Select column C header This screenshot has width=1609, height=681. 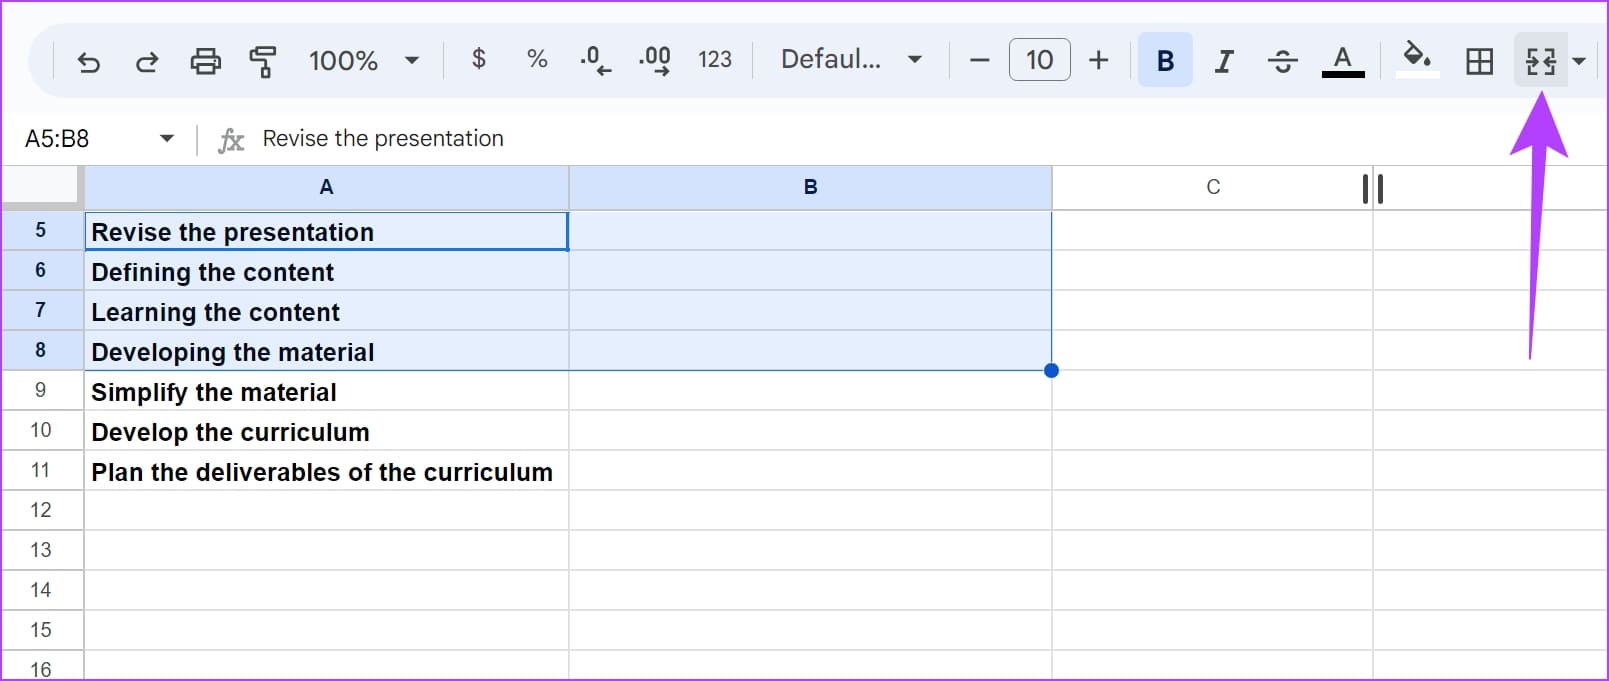point(1212,187)
